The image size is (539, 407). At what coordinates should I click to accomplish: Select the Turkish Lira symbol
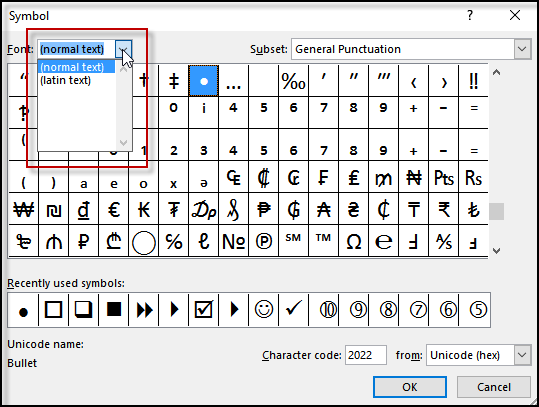473,209
